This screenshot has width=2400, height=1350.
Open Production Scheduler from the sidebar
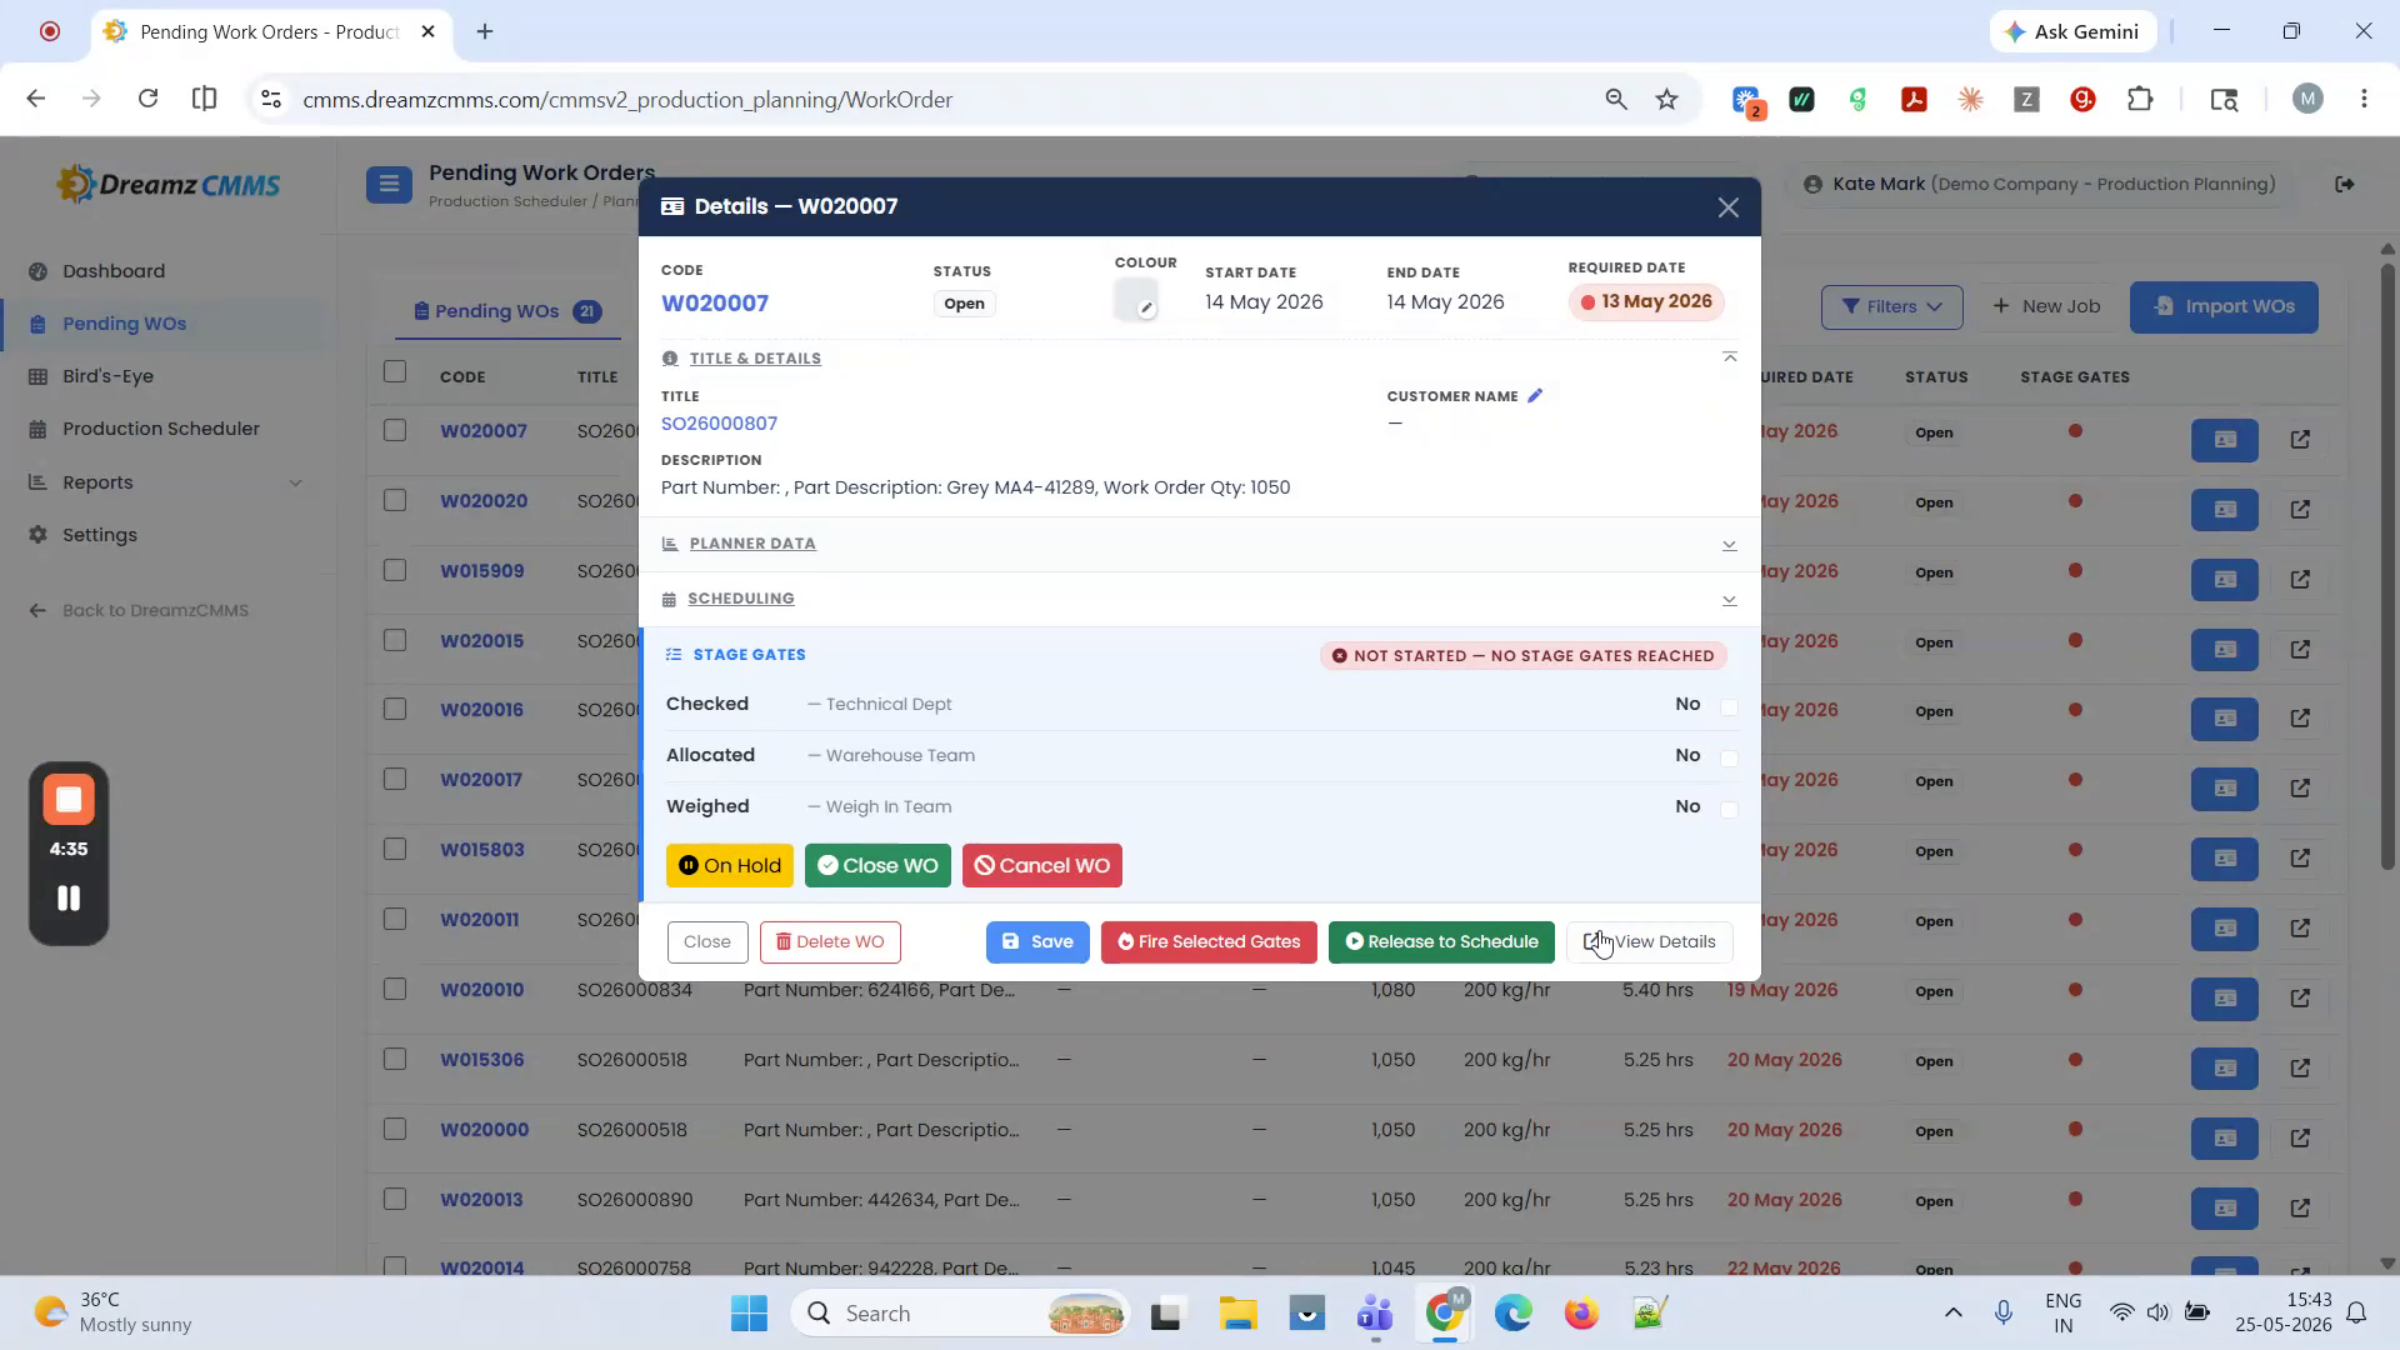click(x=161, y=428)
